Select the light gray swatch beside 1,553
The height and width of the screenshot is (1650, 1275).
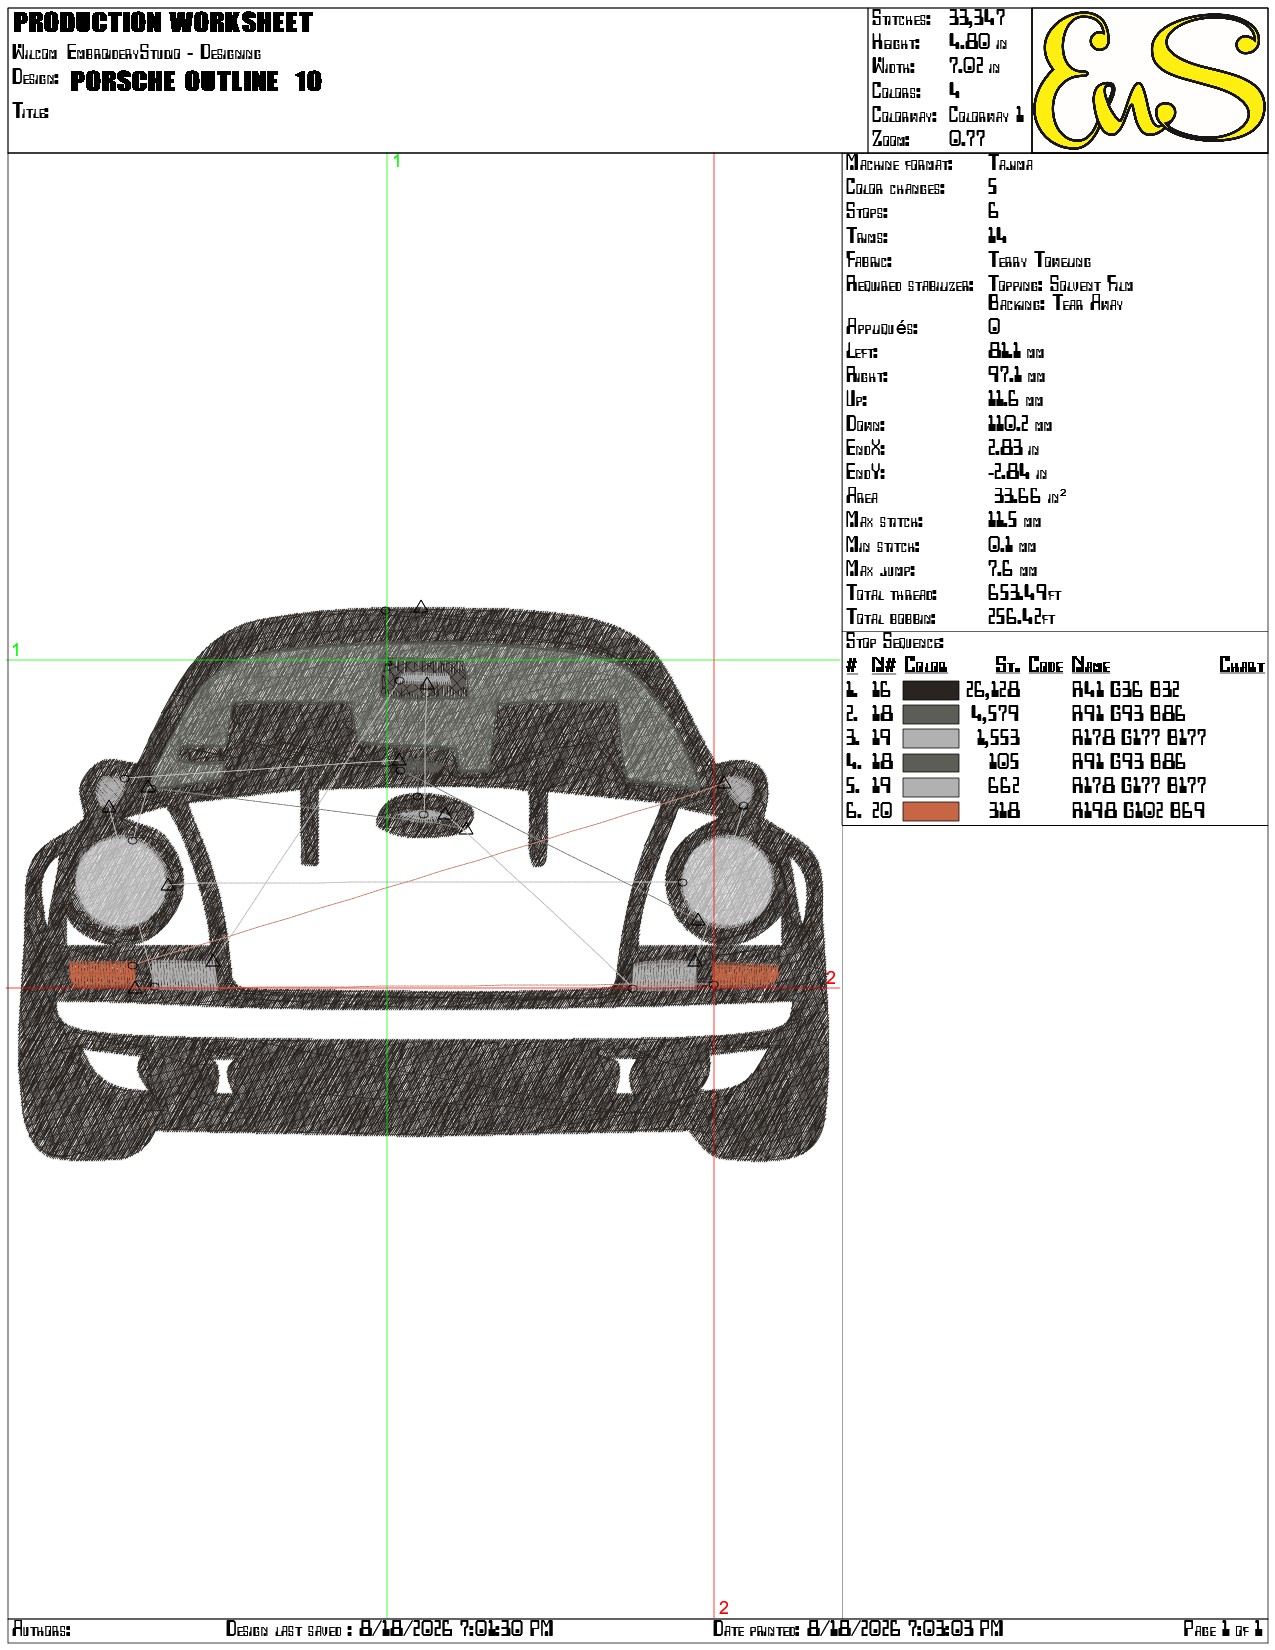tap(930, 738)
